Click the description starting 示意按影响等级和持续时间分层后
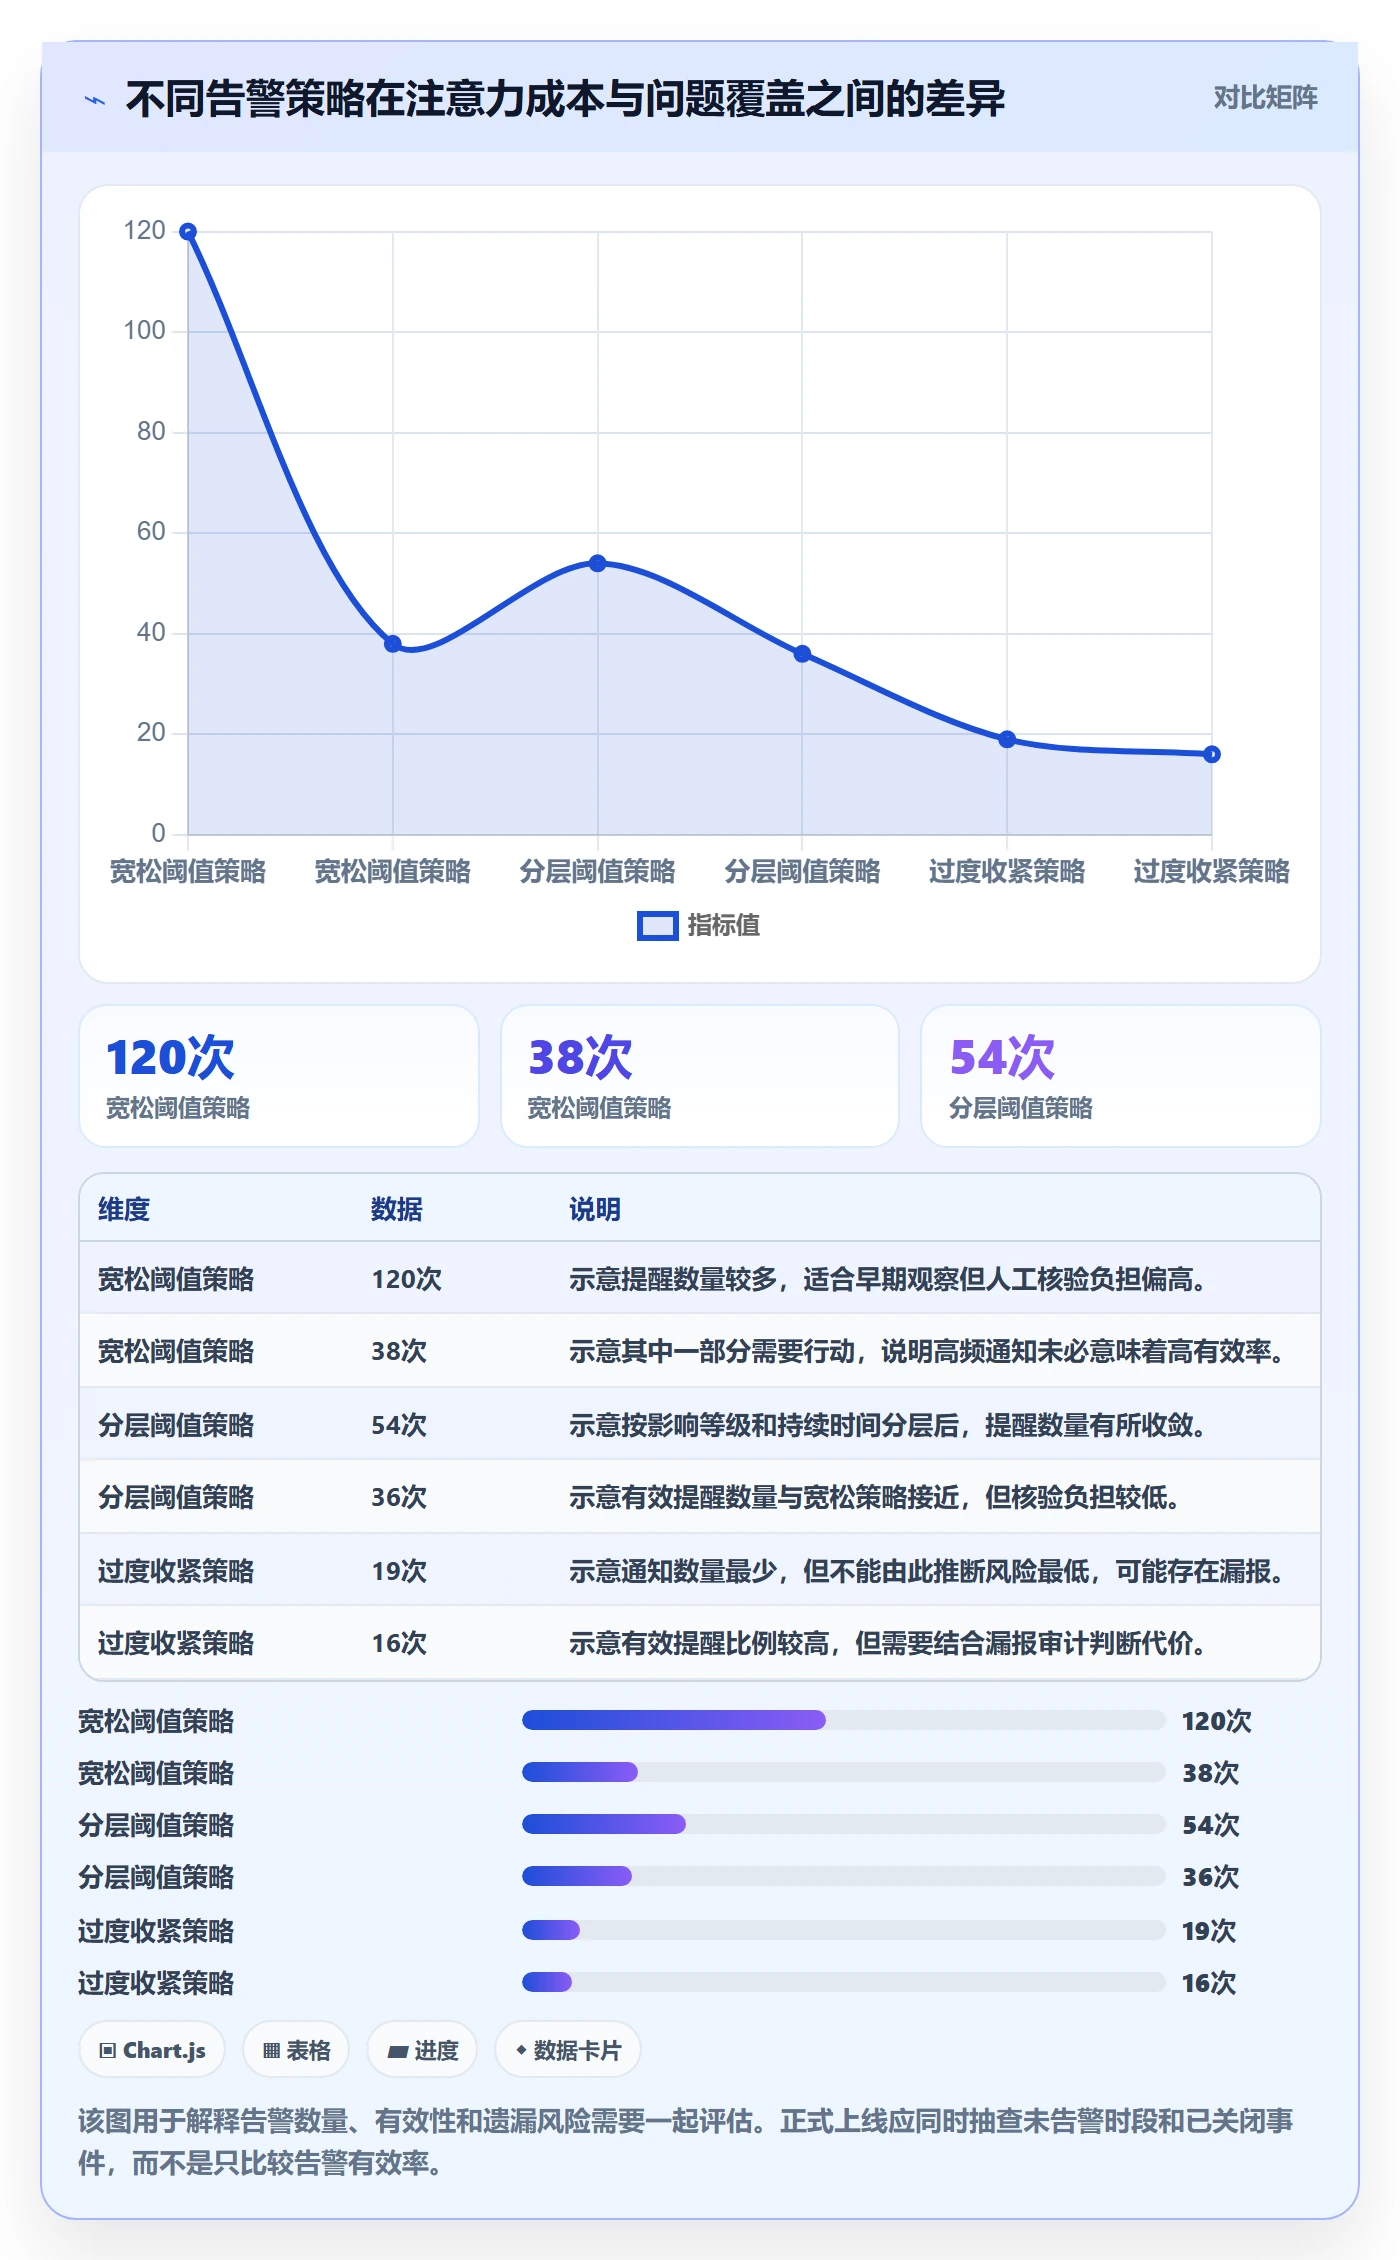Image resolution: width=1400 pixels, height=2260 pixels. pyautogui.click(x=887, y=1425)
